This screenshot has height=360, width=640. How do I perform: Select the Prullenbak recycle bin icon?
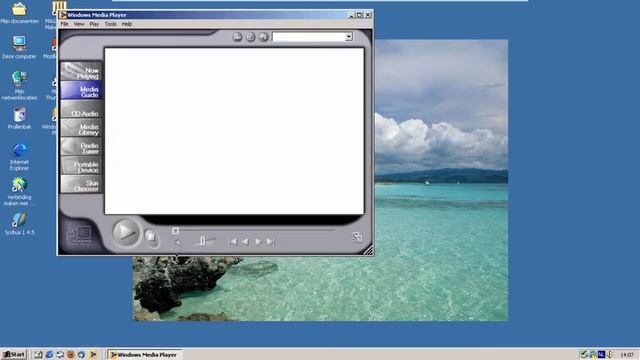(x=19, y=118)
